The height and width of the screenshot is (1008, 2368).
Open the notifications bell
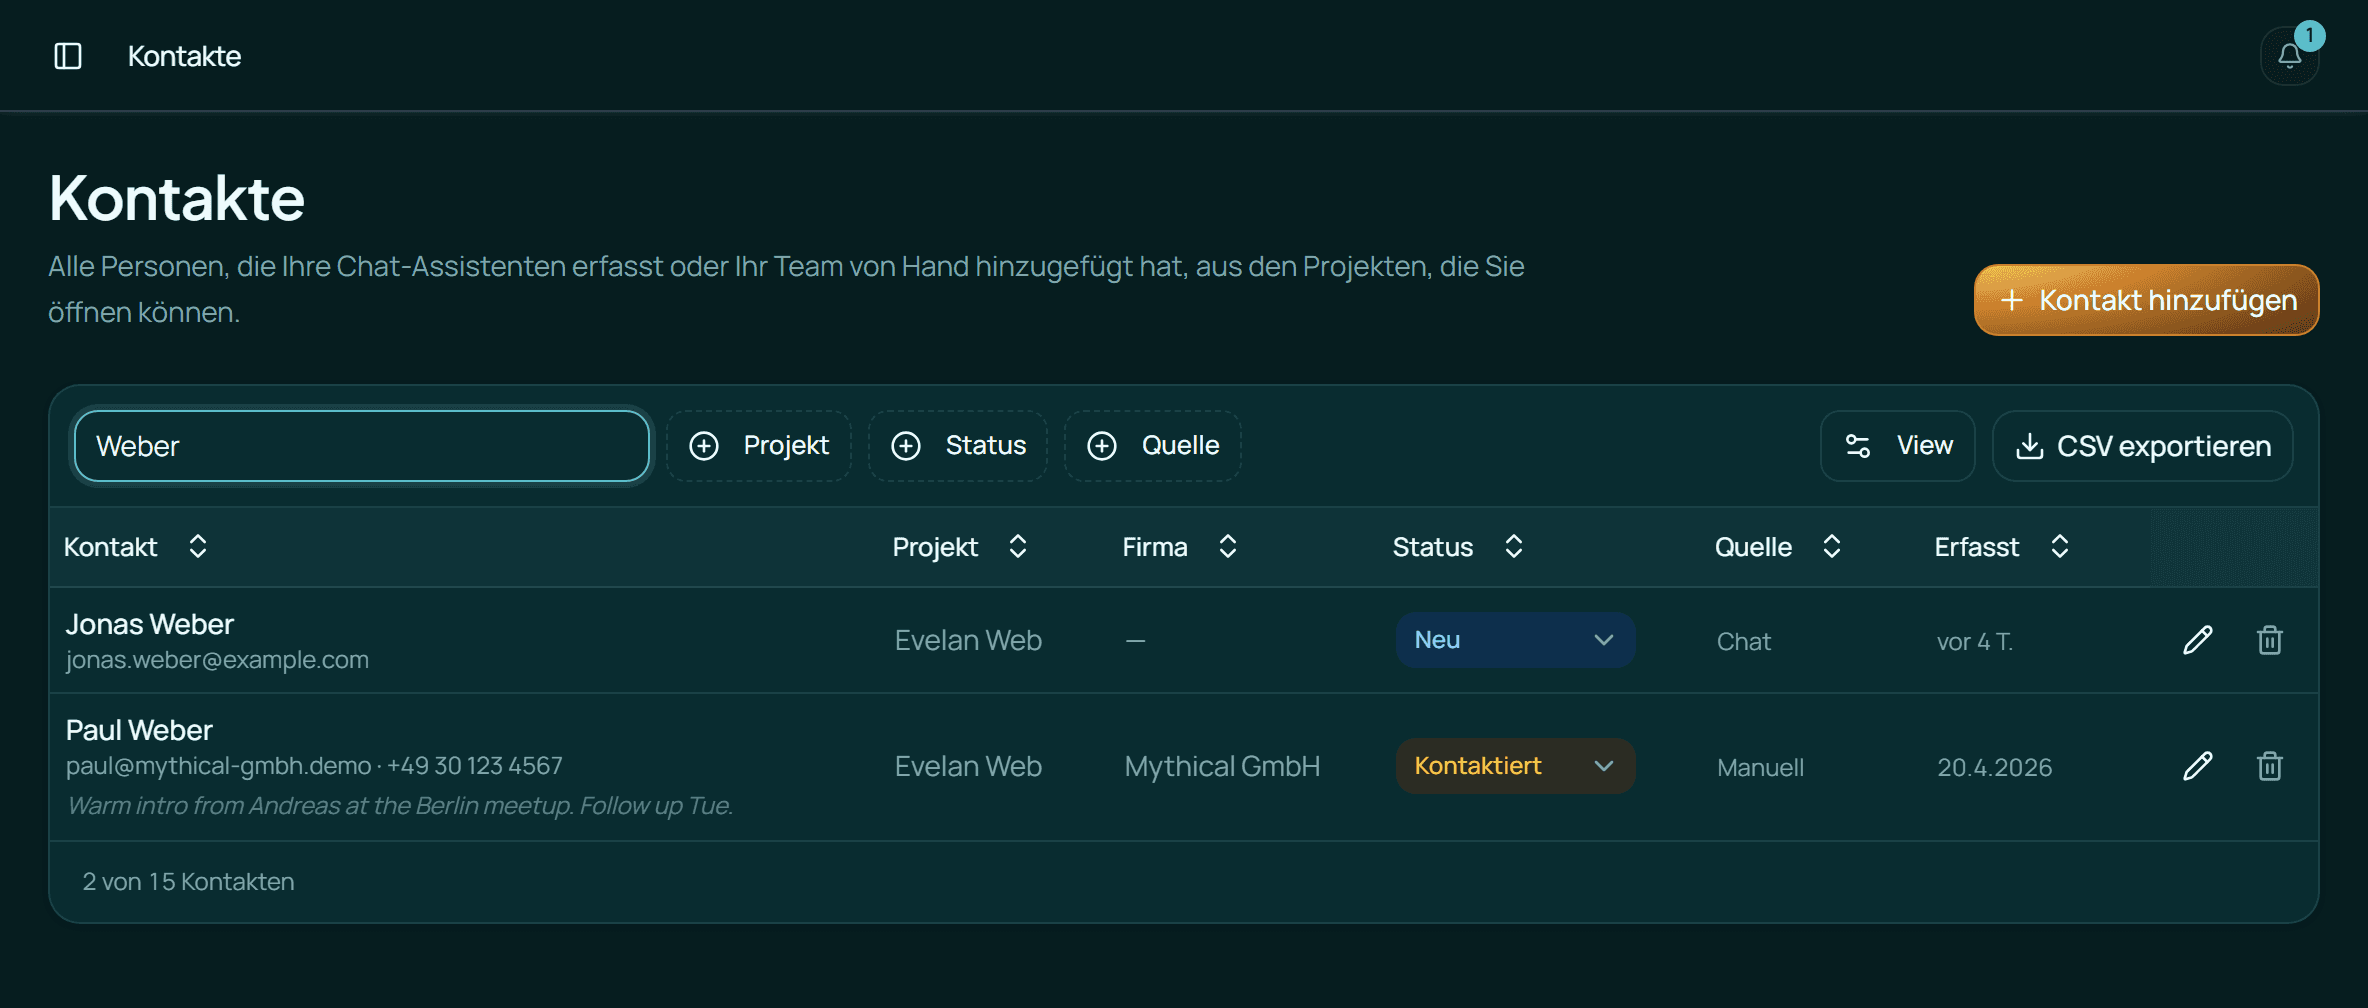(2289, 56)
